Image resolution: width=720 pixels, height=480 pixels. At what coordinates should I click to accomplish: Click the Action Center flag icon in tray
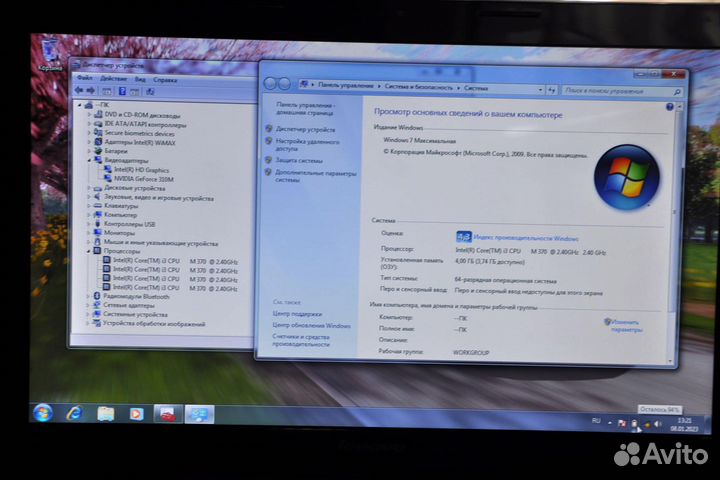621,424
